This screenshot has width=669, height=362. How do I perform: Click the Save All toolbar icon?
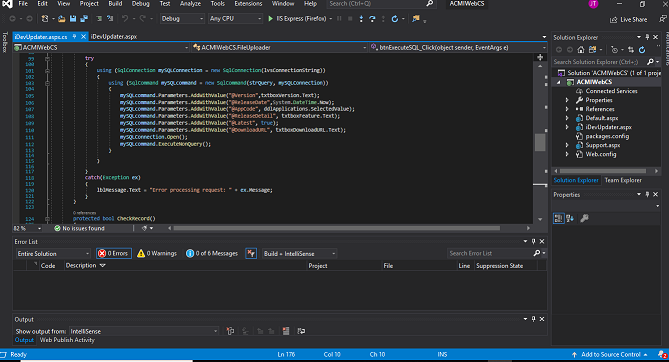click(x=84, y=19)
